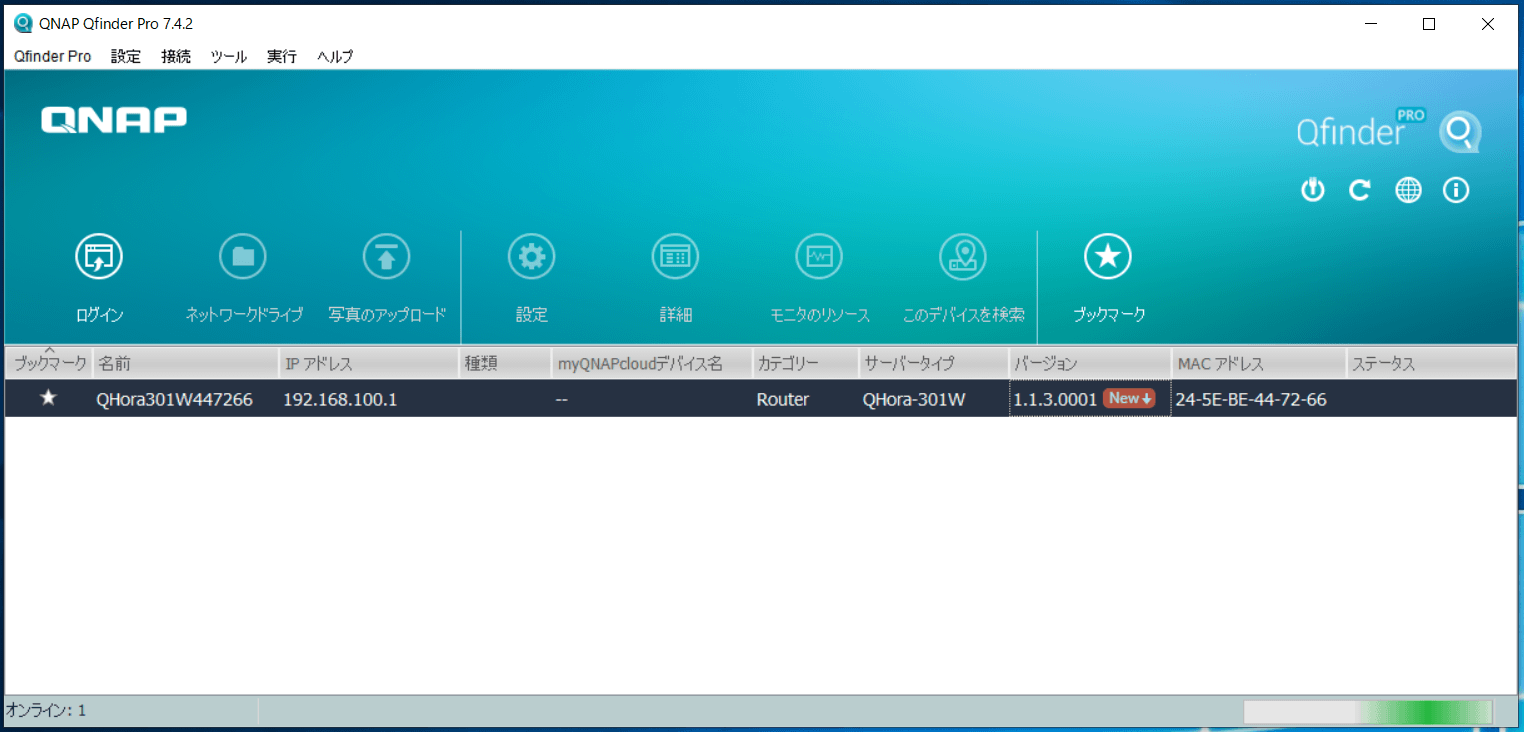Click the -- myQNAPcloud name cell

(x=562, y=399)
